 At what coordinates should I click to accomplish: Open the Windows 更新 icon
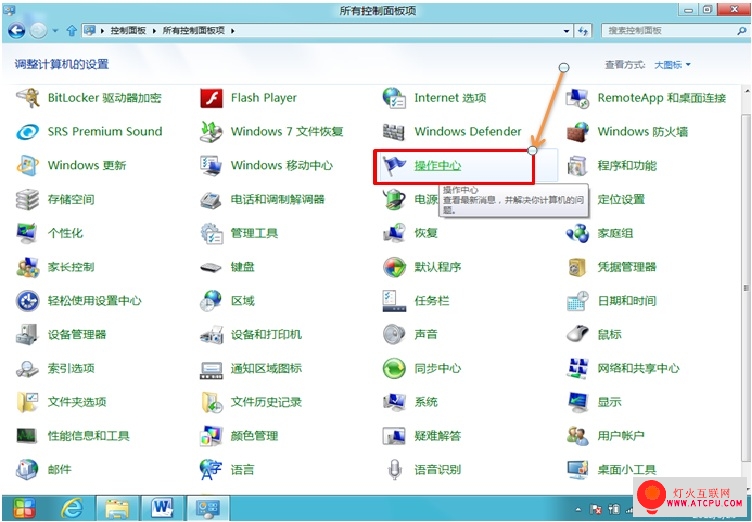coord(27,166)
